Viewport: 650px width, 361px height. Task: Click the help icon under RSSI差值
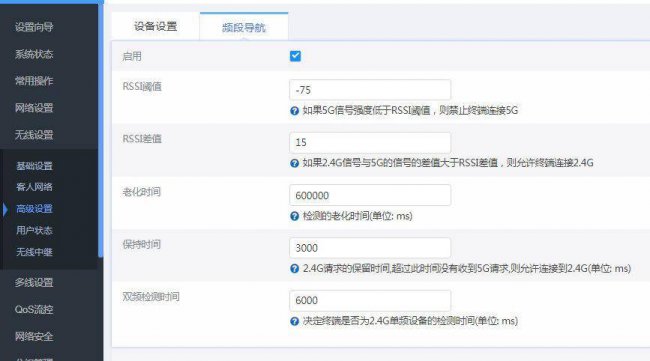pyautogui.click(x=295, y=163)
